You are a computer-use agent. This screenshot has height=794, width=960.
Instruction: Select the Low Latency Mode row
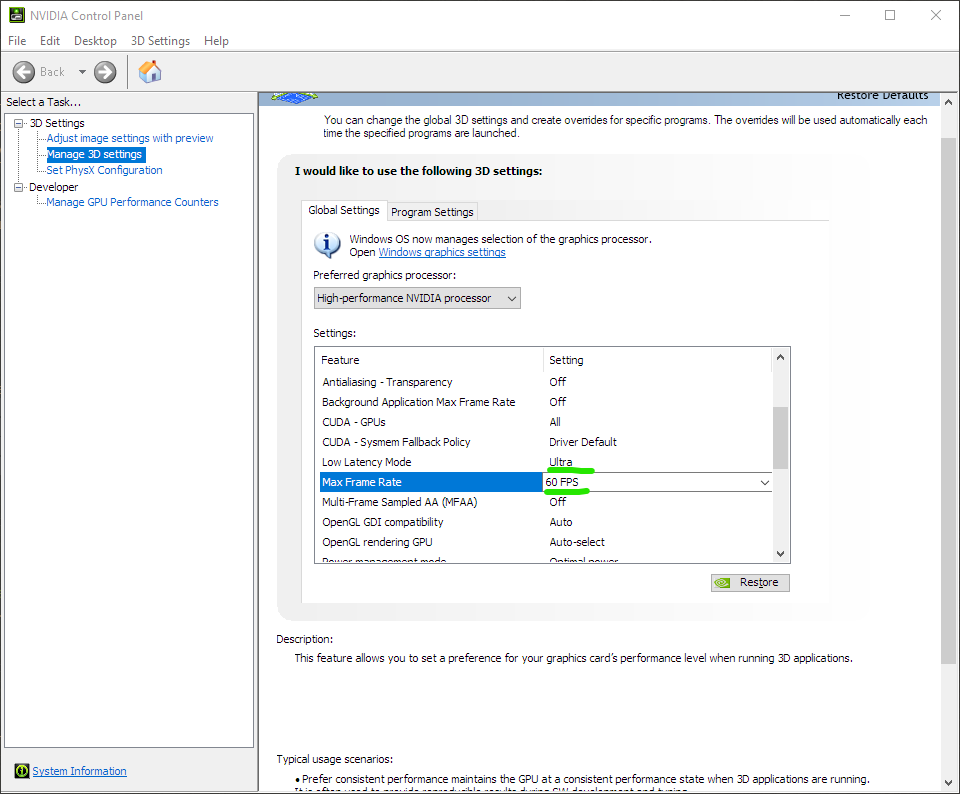pyautogui.click(x=545, y=462)
